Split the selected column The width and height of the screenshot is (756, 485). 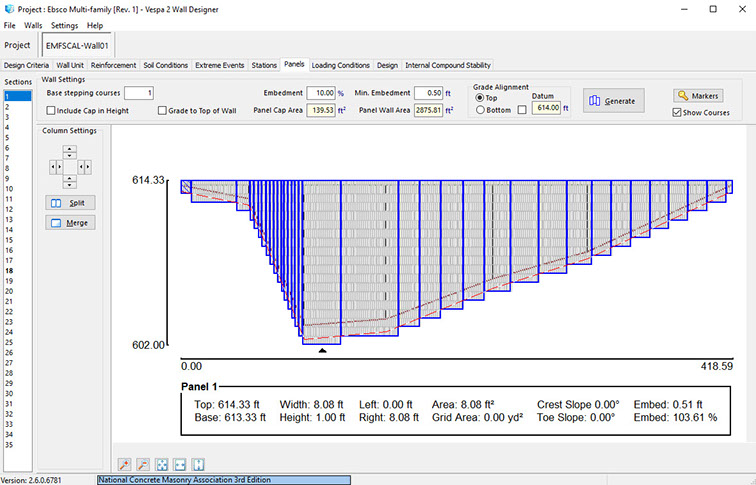pos(70,202)
